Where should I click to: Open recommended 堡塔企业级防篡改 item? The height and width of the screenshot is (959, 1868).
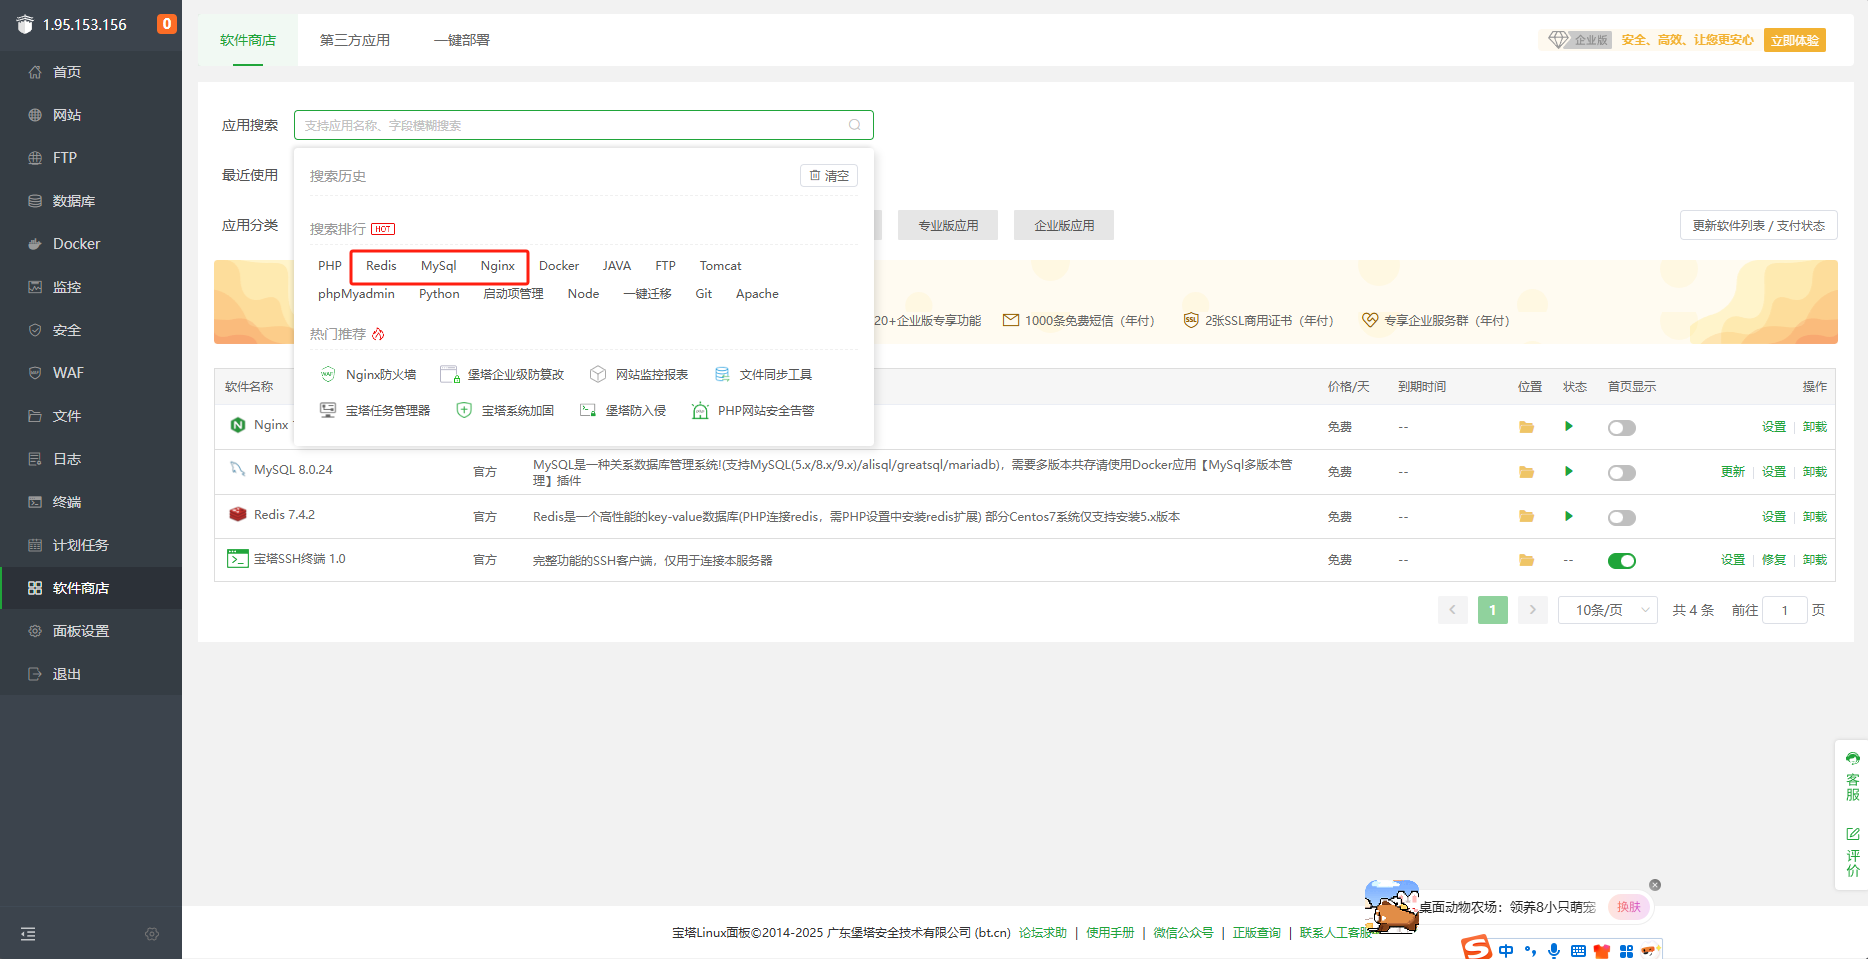point(502,374)
